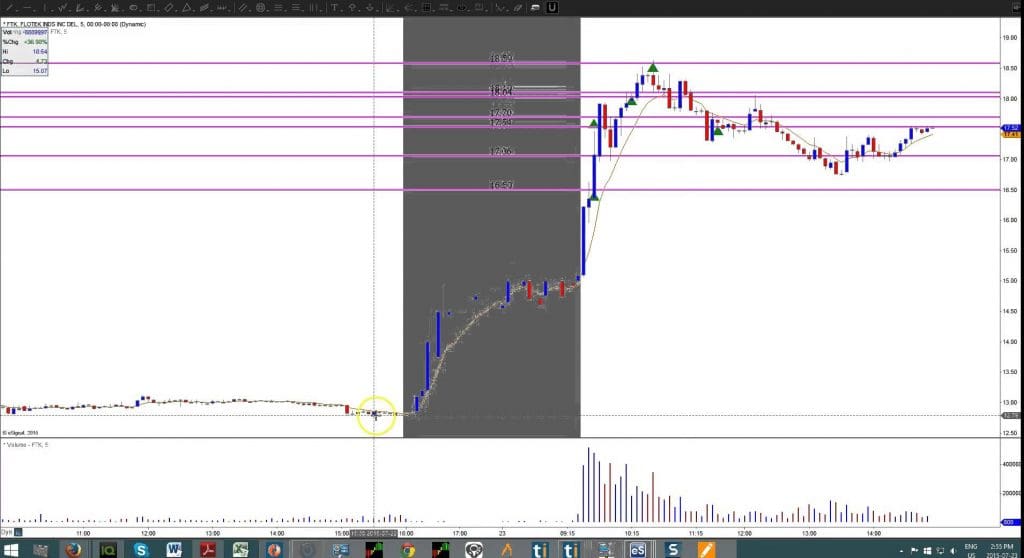Screen dimensions: 1024x558
Task: Open Skype from the taskbar
Action: tap(140, 550)
